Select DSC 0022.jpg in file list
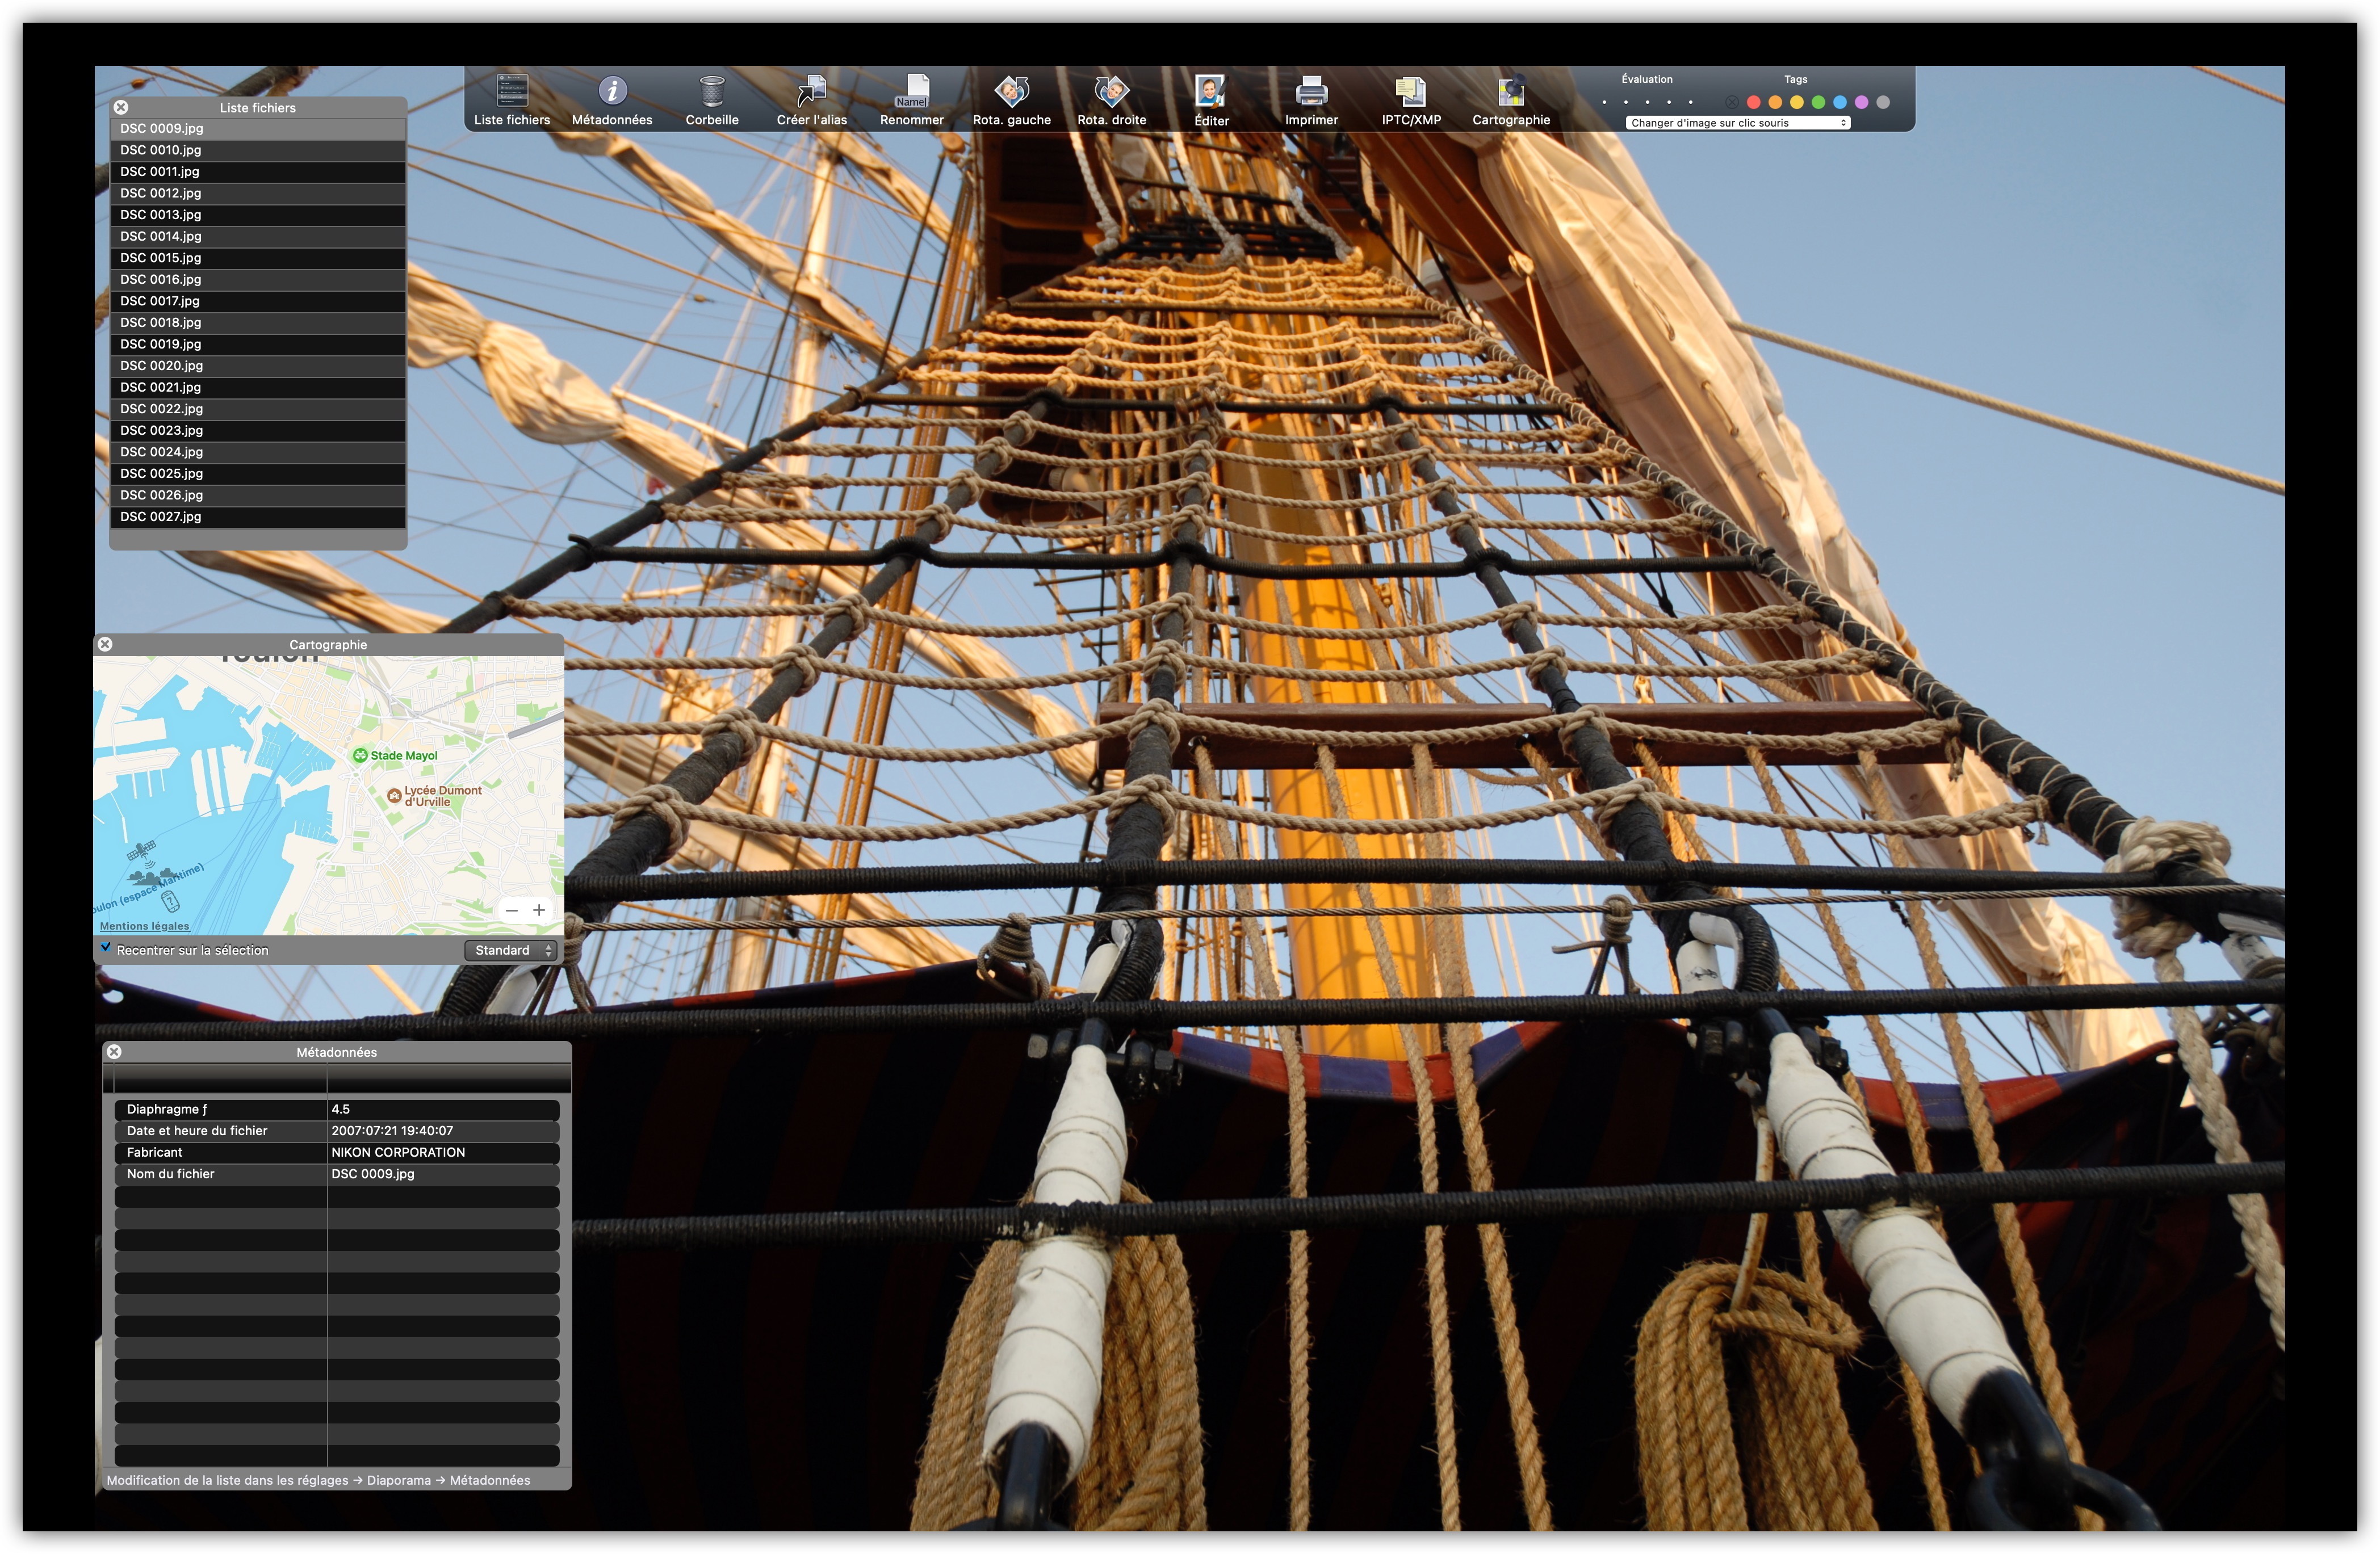2380x1554 pixels. [x=258, y=408]
